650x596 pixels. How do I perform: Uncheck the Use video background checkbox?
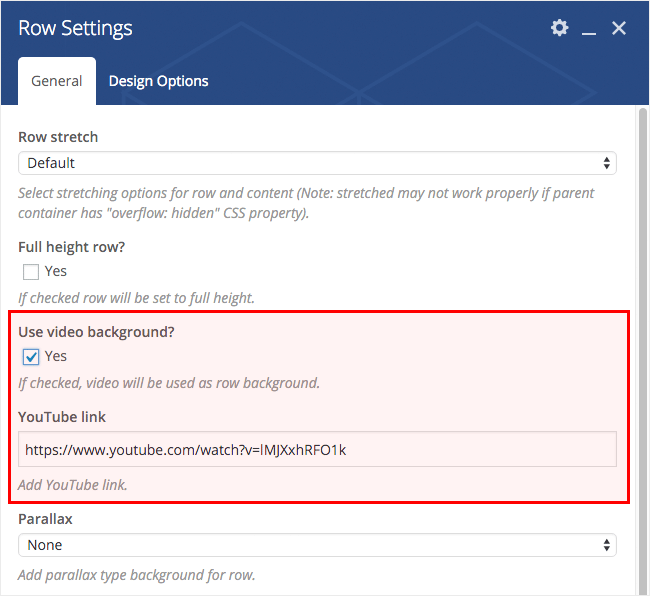tap(31, 356)
